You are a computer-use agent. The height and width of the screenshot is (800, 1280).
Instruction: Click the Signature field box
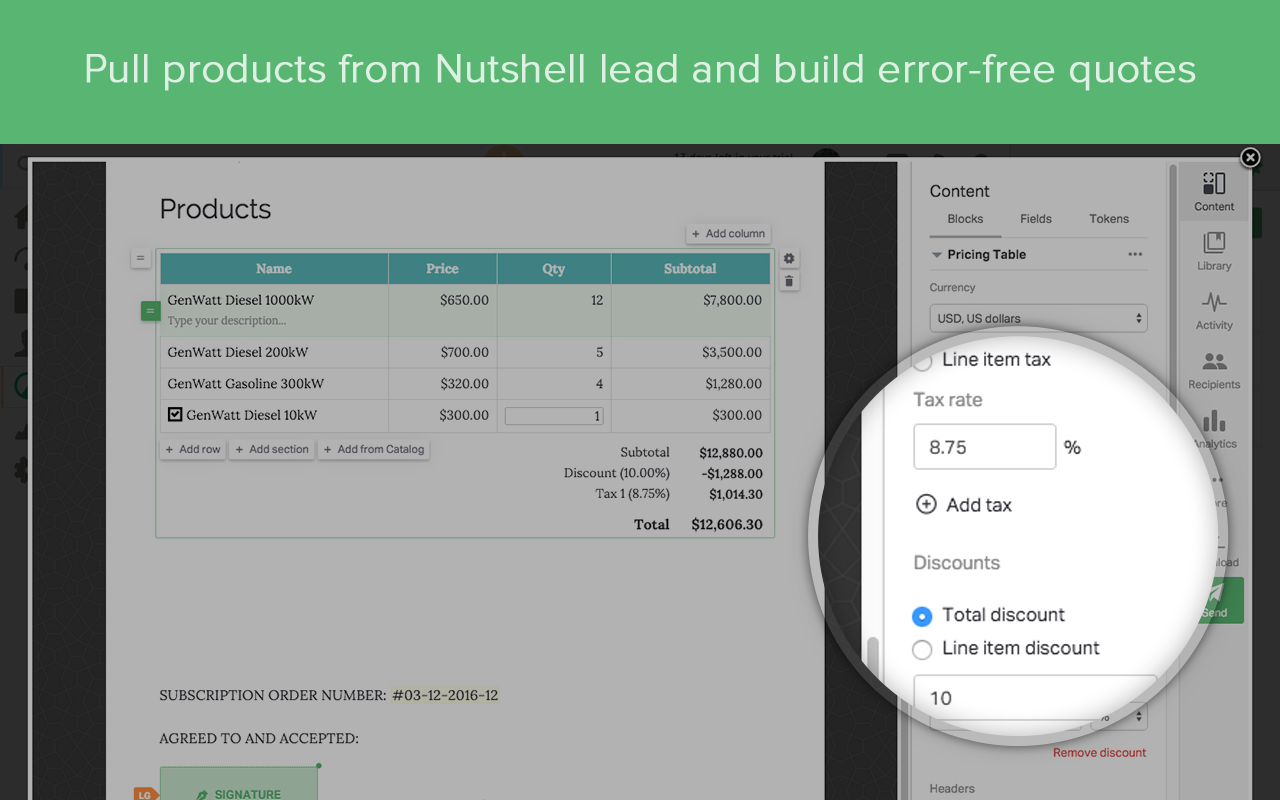239,785
